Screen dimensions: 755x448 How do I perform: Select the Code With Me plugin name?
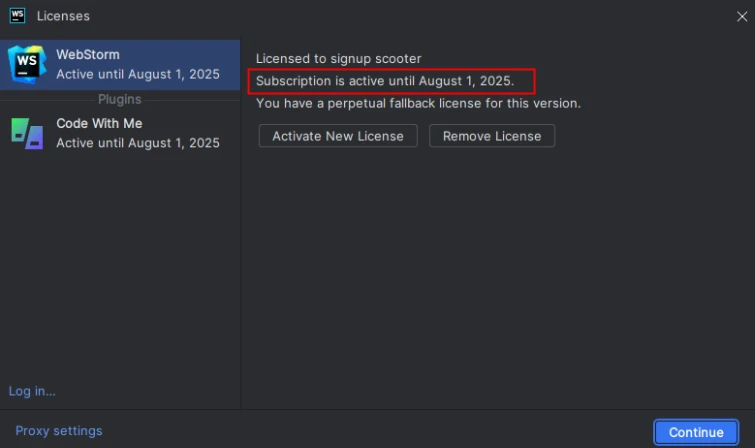pos(99,123)
